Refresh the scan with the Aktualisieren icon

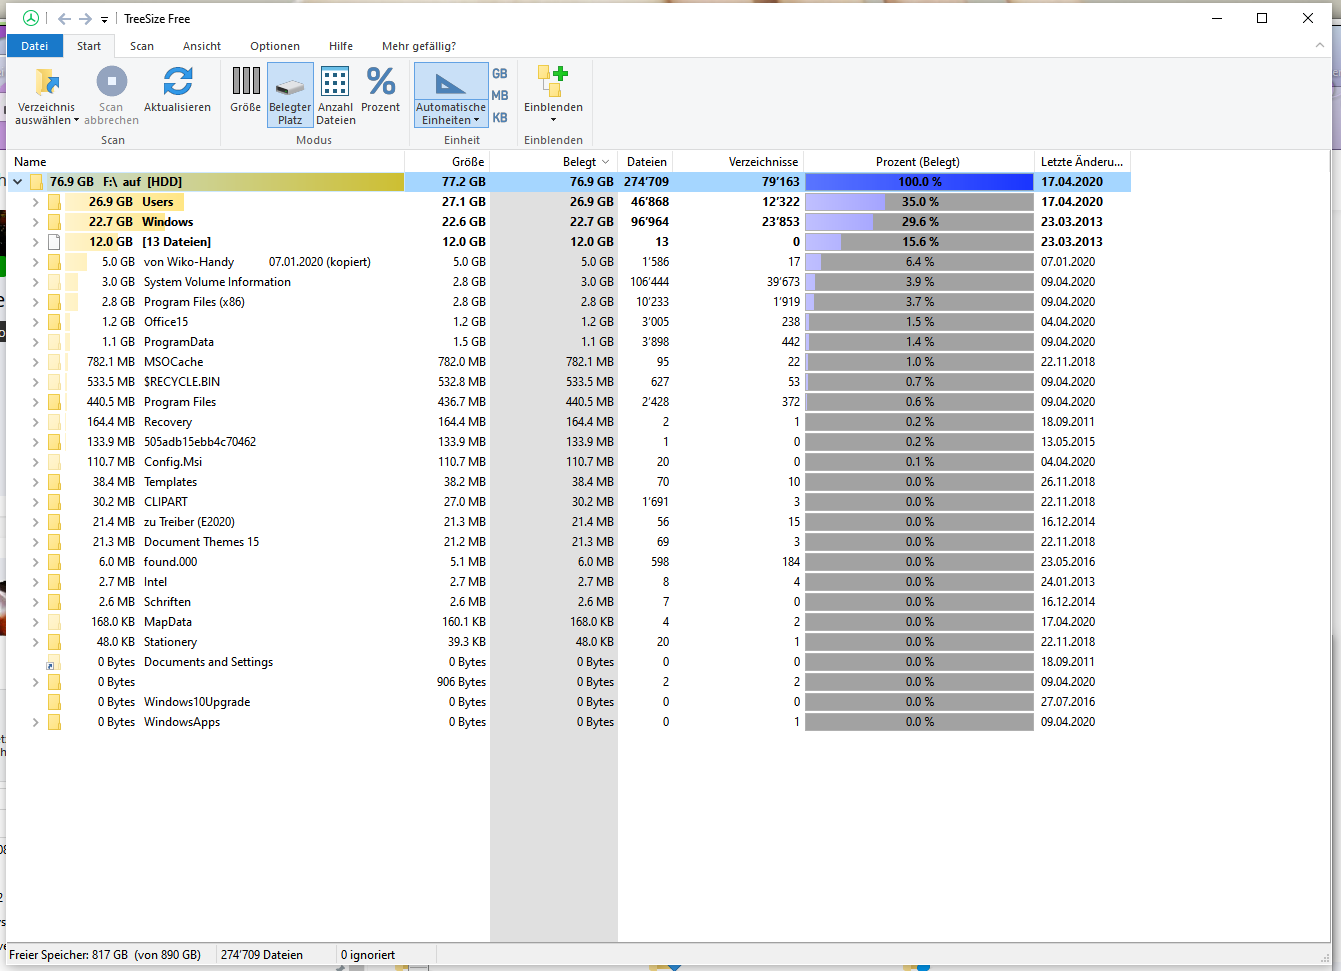click(177, 82)
